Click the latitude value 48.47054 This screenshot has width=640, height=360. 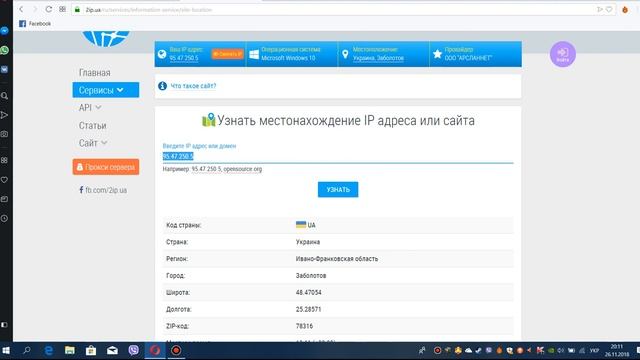pyautogui.click(x=308, y=292)
